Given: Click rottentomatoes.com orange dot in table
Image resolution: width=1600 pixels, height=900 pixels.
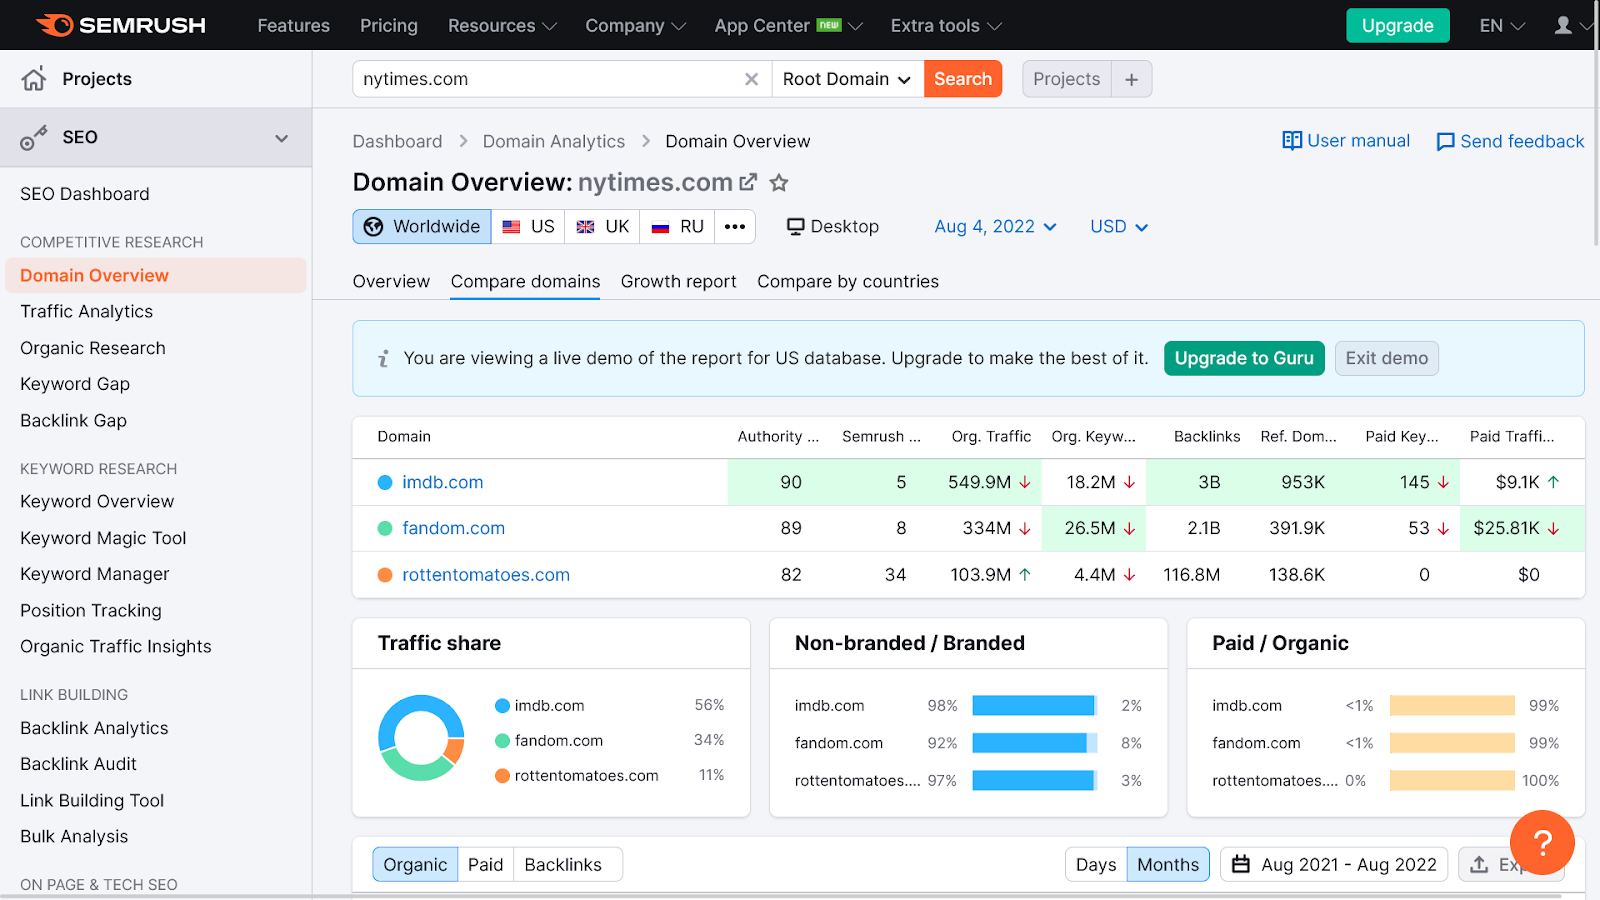Looking at the screenshot, I should click(x=385, y=575).
